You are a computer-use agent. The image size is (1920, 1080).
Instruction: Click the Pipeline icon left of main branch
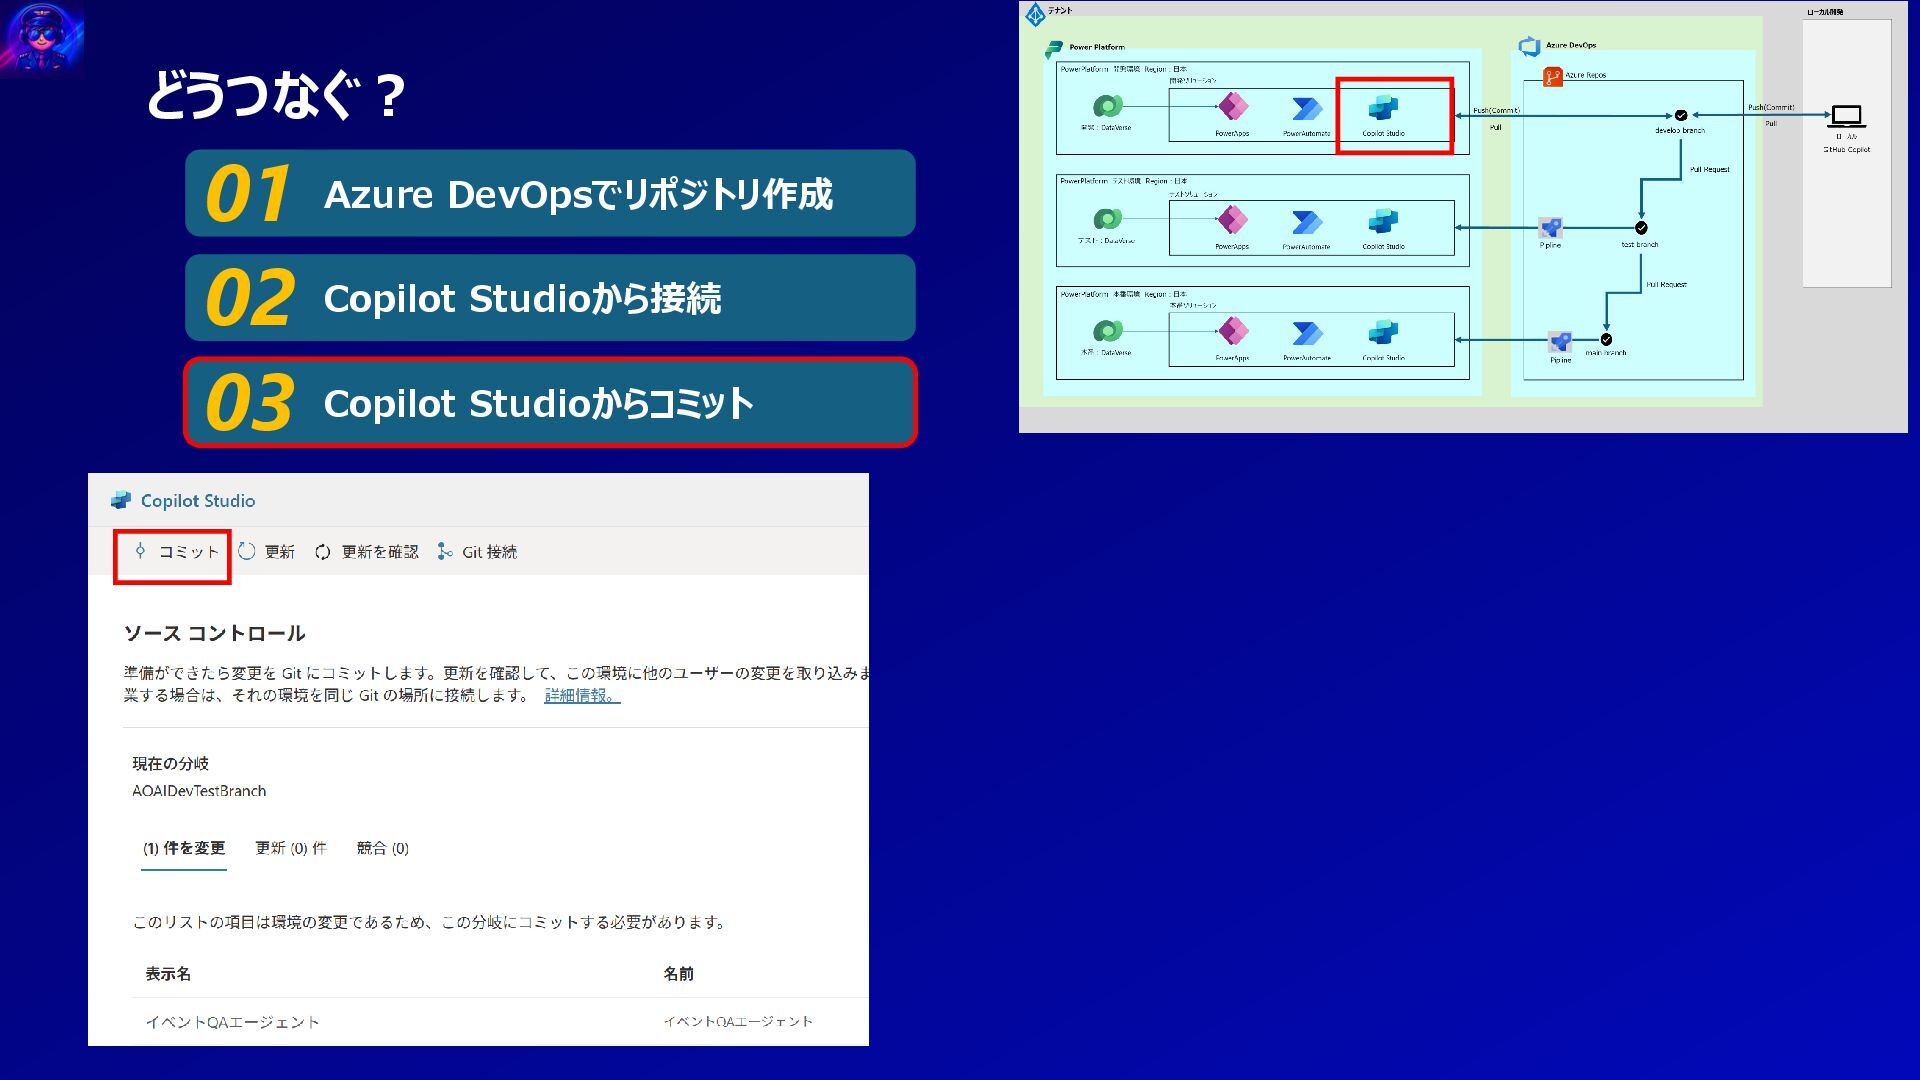[1560, 343]
